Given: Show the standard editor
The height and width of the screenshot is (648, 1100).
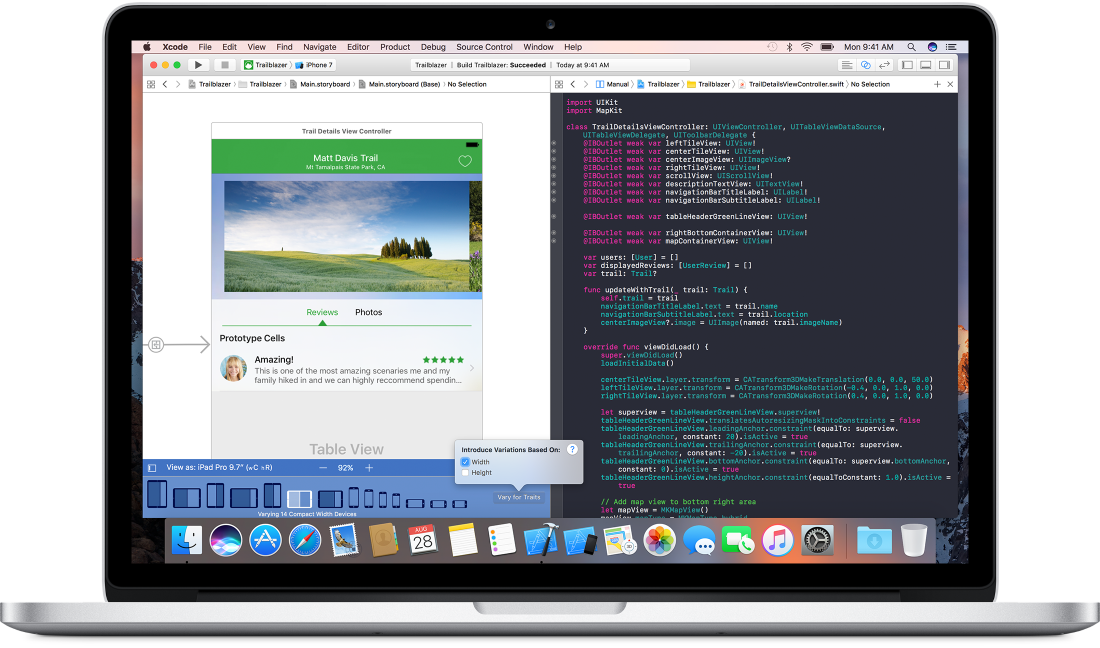Looking at the screenshot, I should [x=847, y=65].
